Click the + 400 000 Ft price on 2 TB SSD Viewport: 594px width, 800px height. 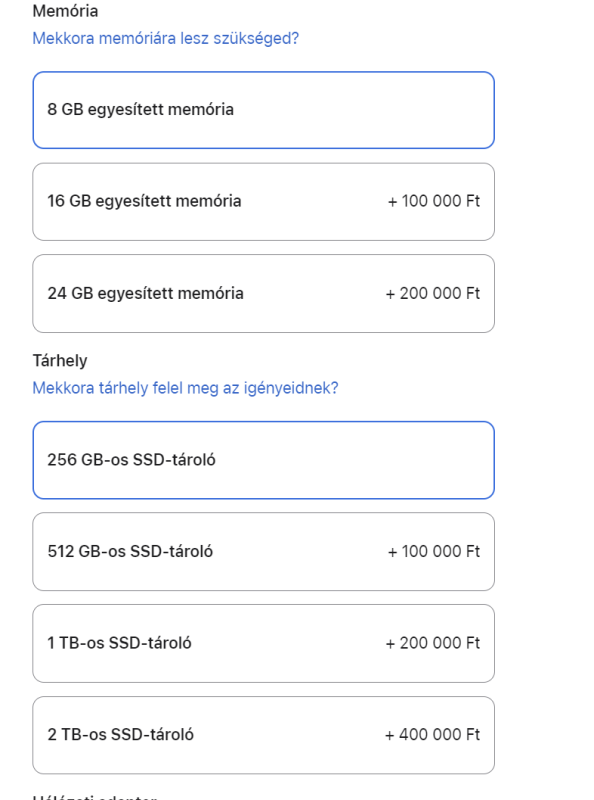coord(432,735)
